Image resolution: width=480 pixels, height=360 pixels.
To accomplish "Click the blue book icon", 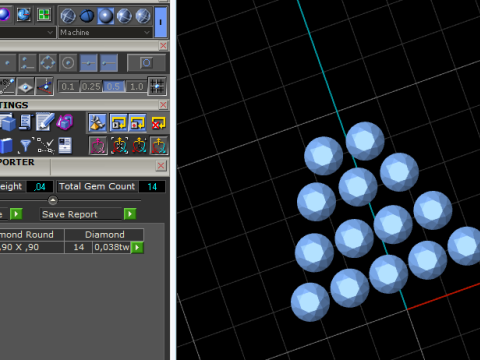I will point(6,146).
